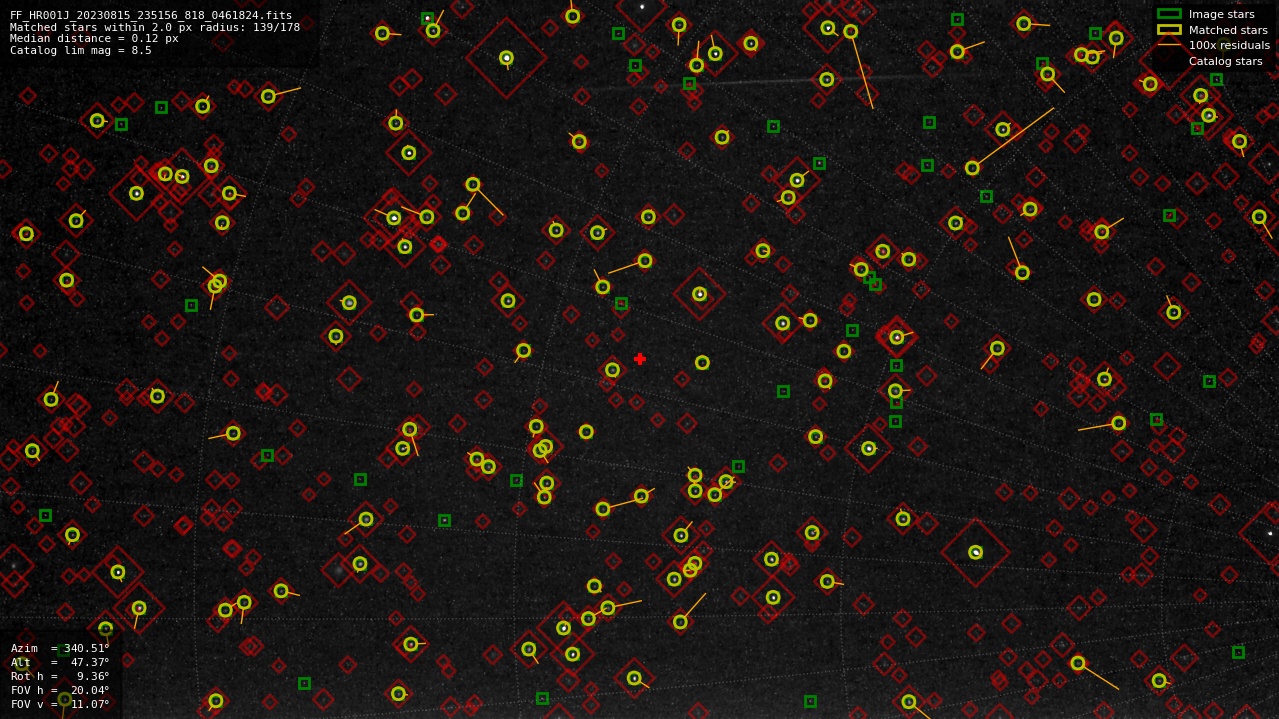Click the yellow Matched stars legend box
Viewport: 1279px width, 719px height.
click(x=1169, y=30)
